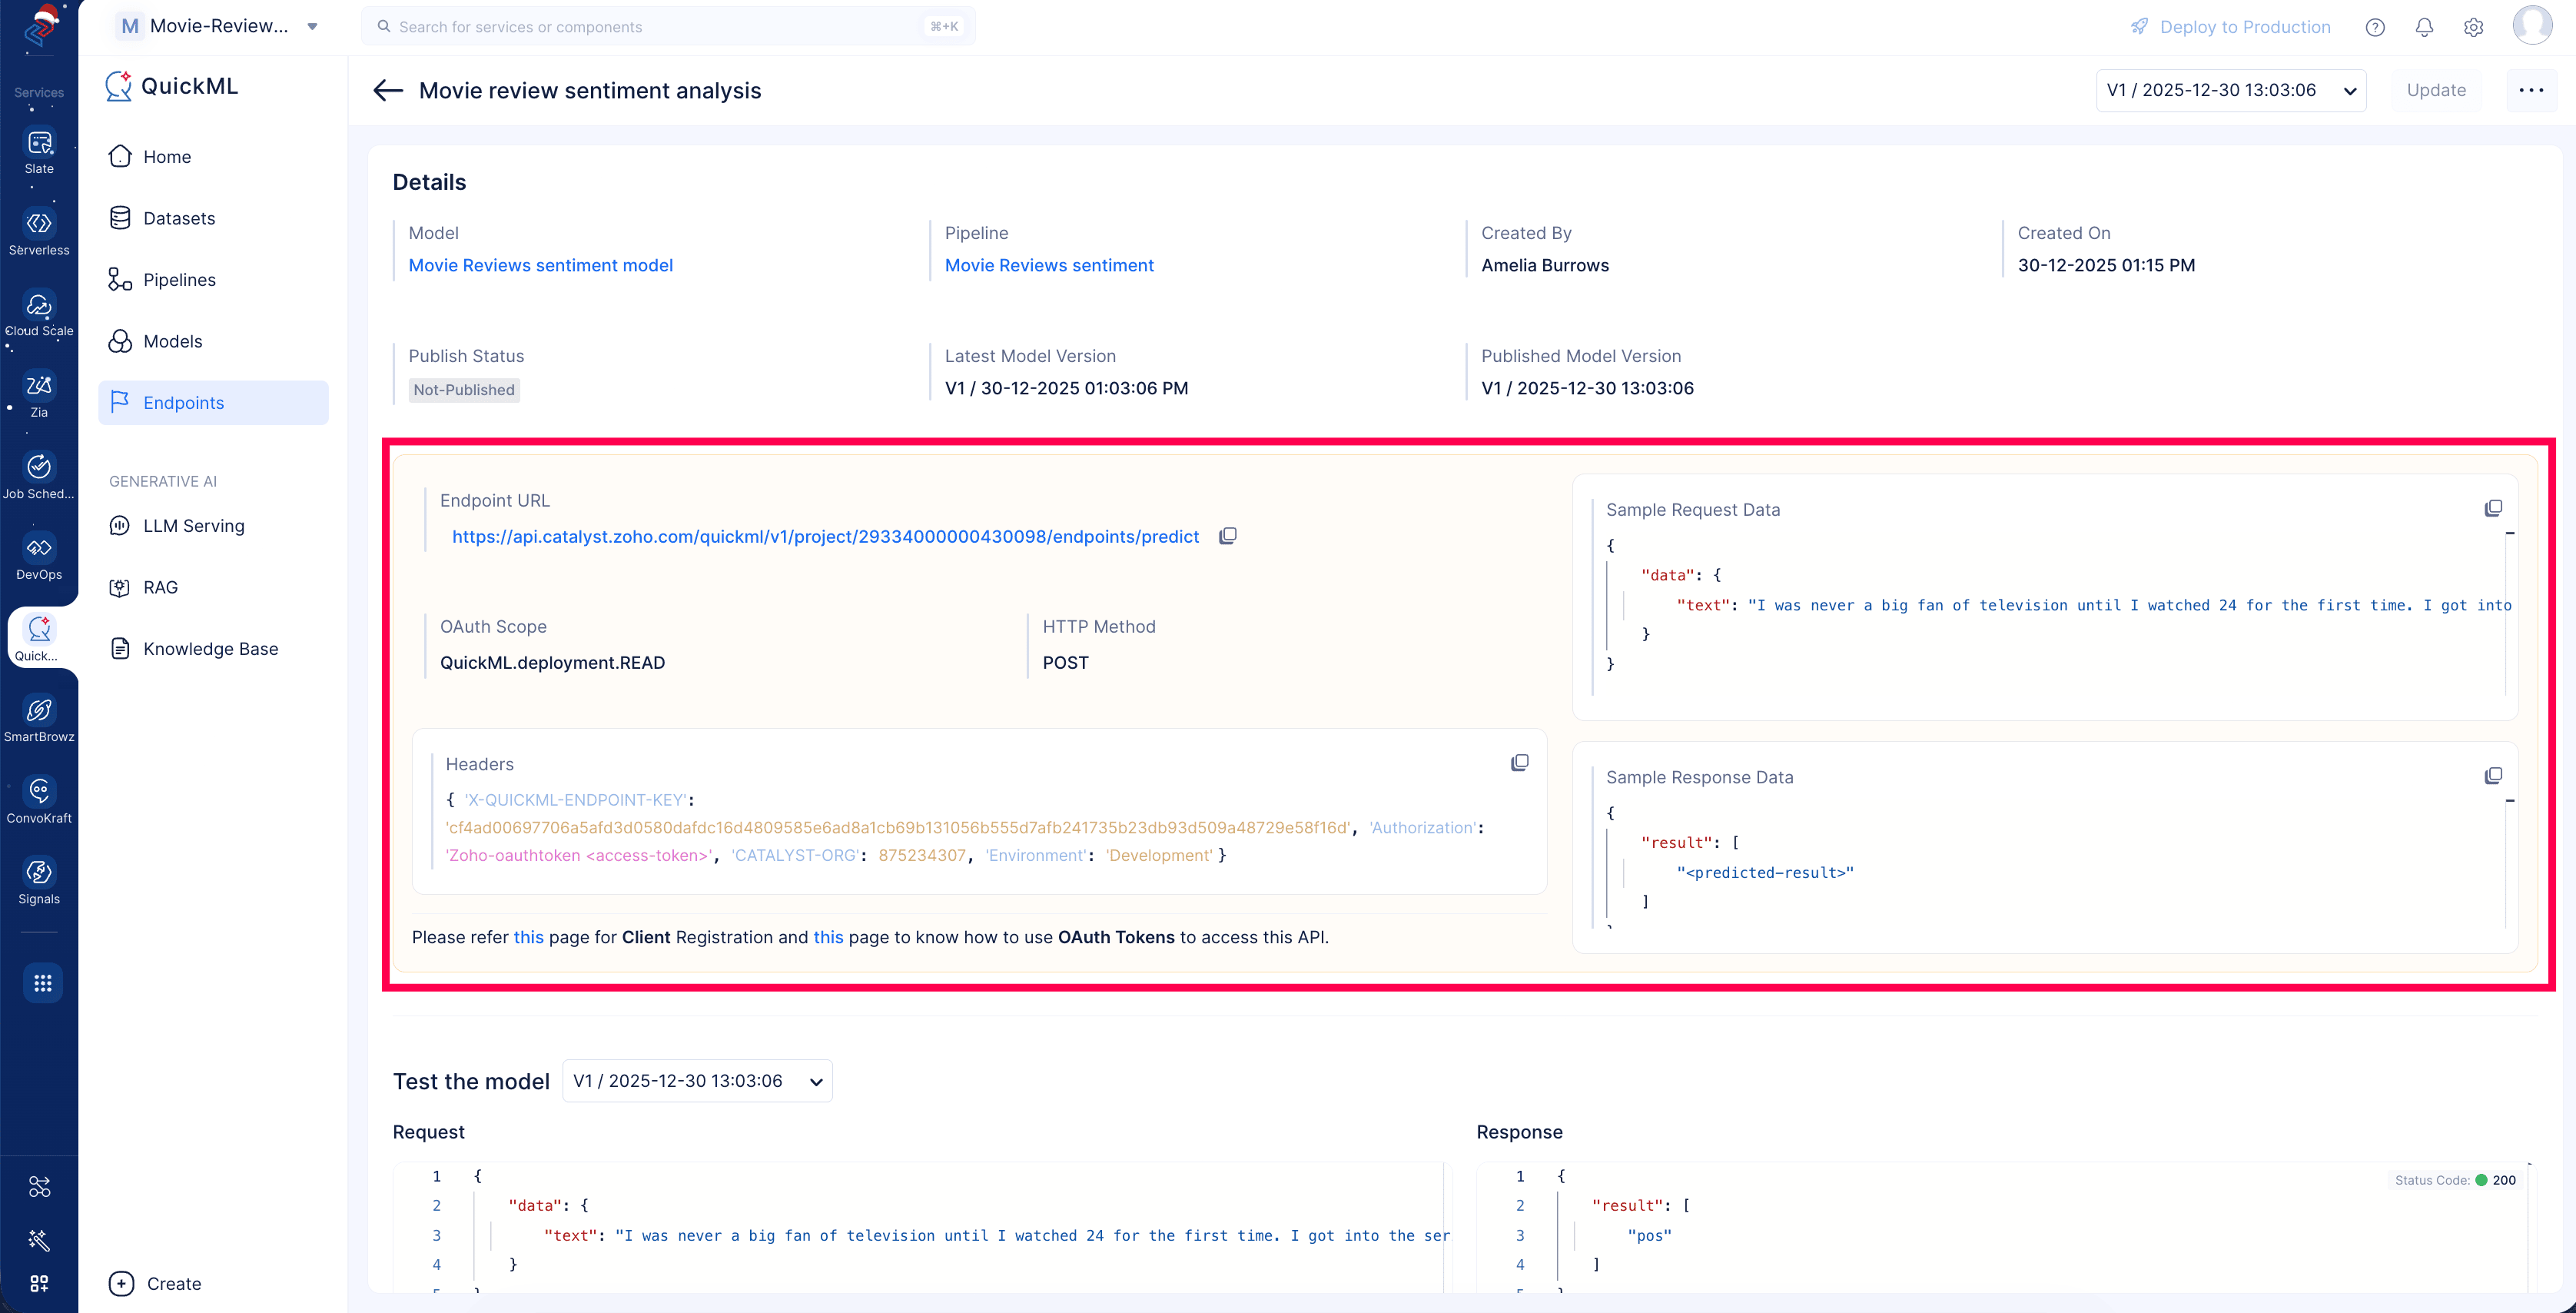This screenshot has width=2576, height=1313.
Task: Click the help question mark icon
Action: click(x=2375, y=28)
